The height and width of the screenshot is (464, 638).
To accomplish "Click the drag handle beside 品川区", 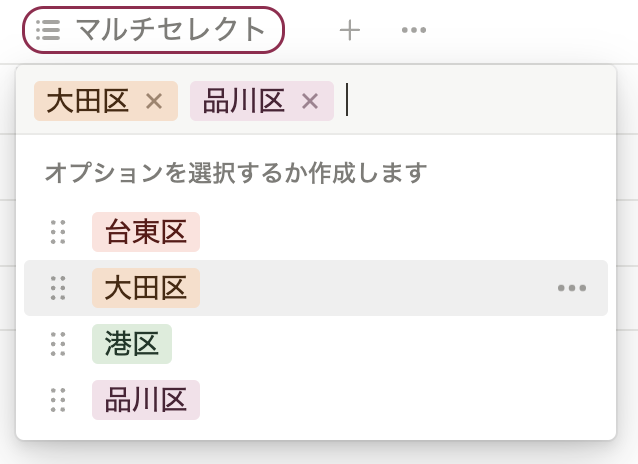I will 58,400.
